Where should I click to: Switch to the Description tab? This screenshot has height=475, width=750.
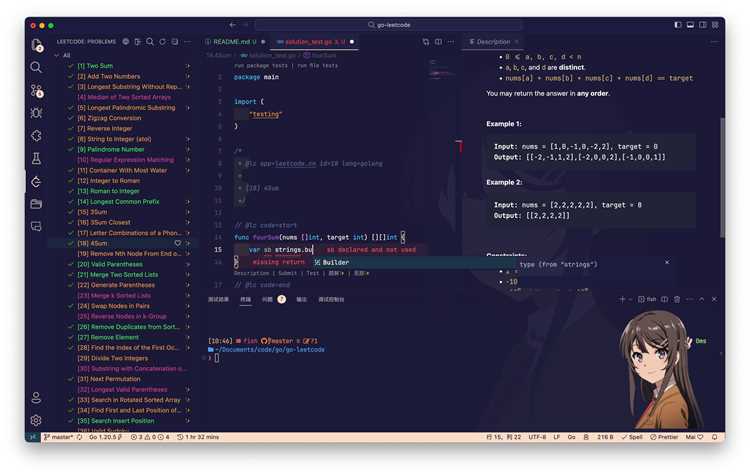[493, 42]
